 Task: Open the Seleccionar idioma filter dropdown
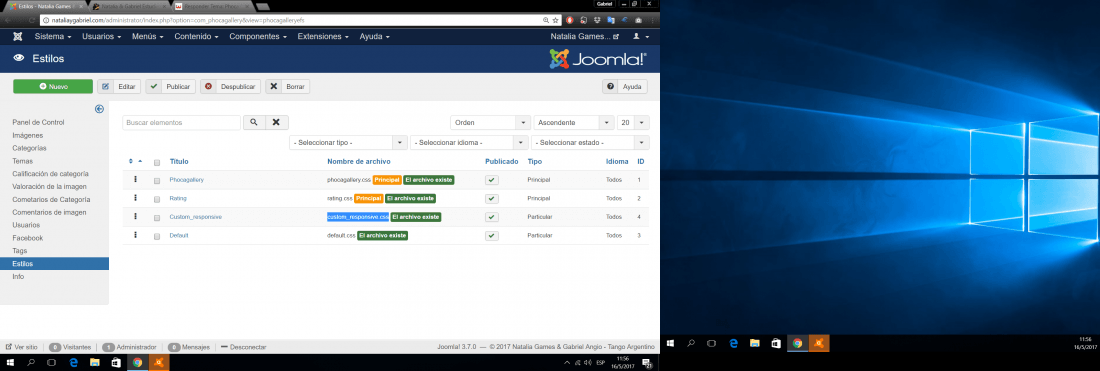(x=469, y=142)
